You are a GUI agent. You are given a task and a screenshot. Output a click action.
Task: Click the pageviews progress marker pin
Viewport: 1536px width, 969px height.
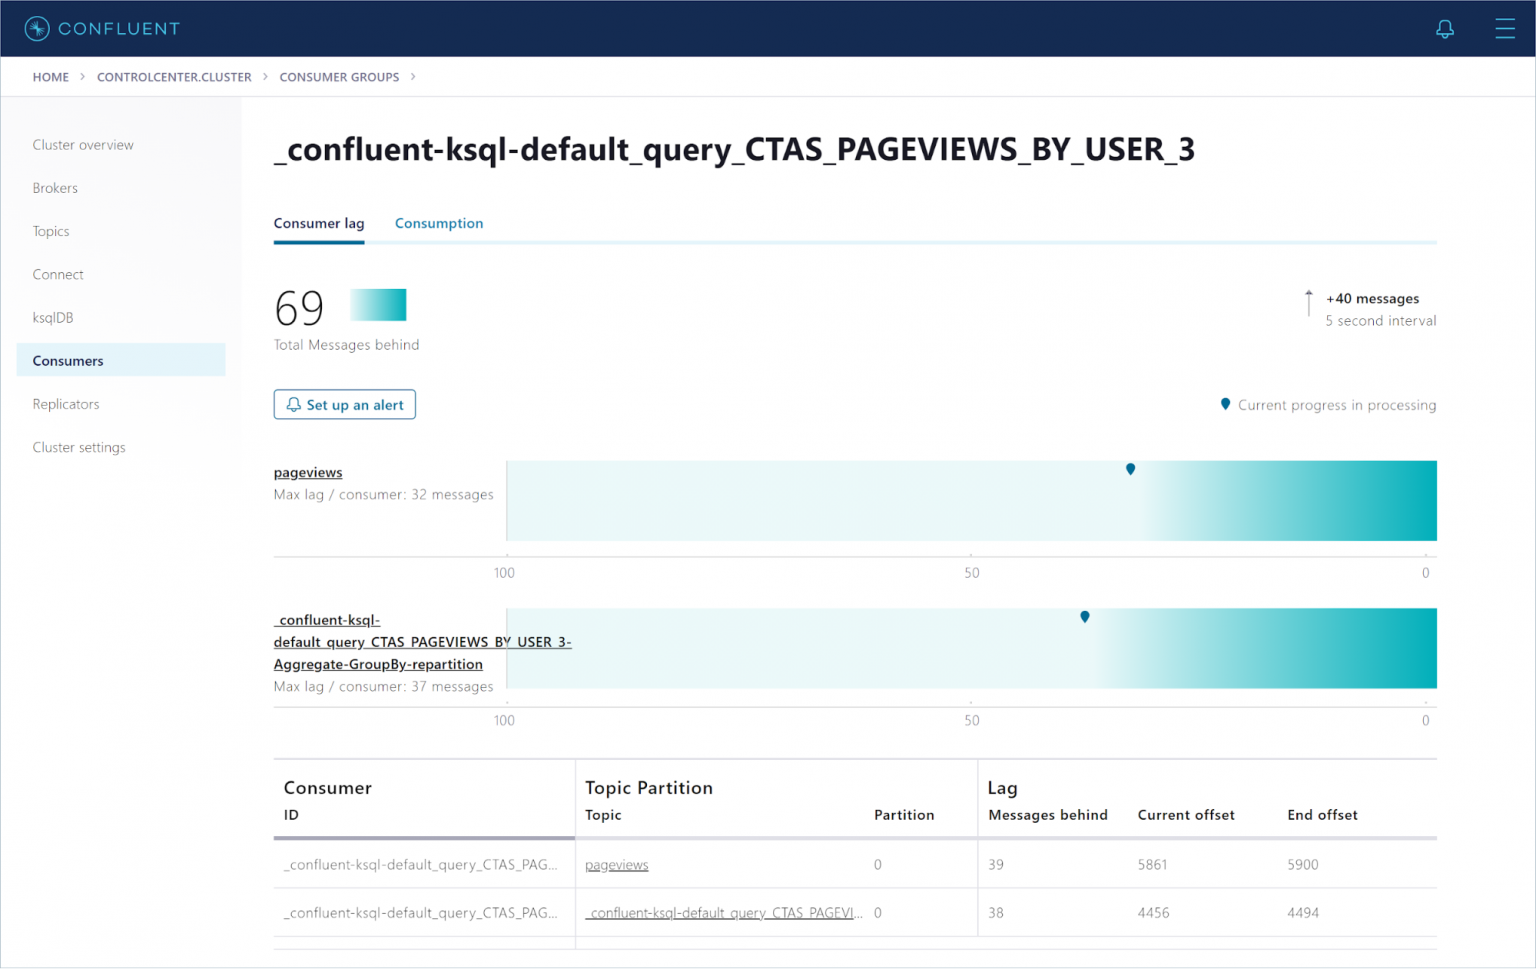click(x=1130, y=469)
